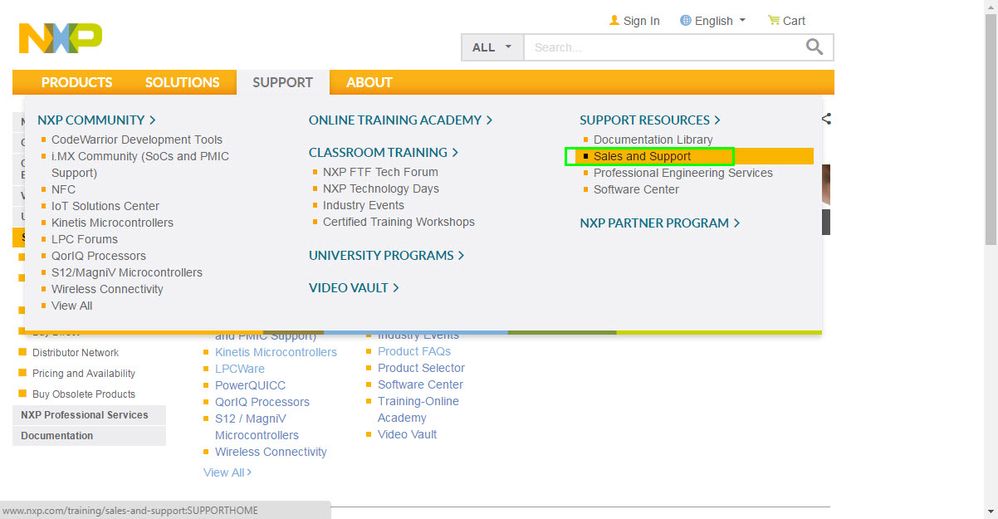Click the page vertical scrollbar
Viewport: 998px width, 519px height.
pyautogui.click(x=991, y=127)
